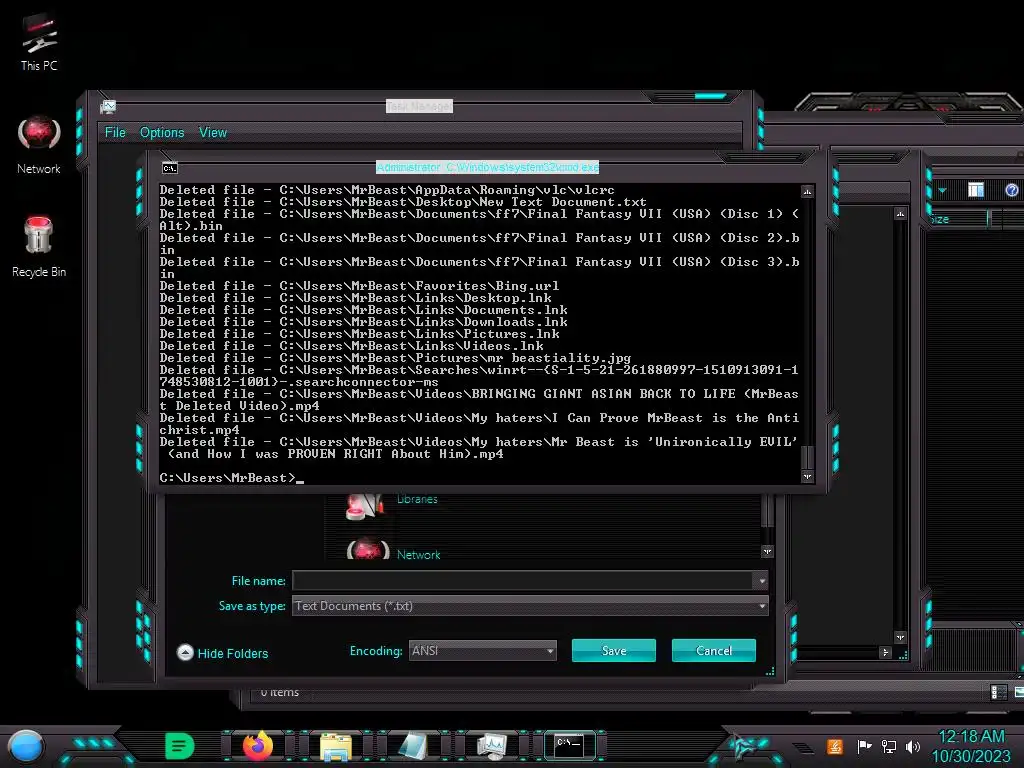The image size is (1024, 768).
Task: Click the cmd.exe Administrator title bar text
Action: pyautogui.click(x=487, y=167)
